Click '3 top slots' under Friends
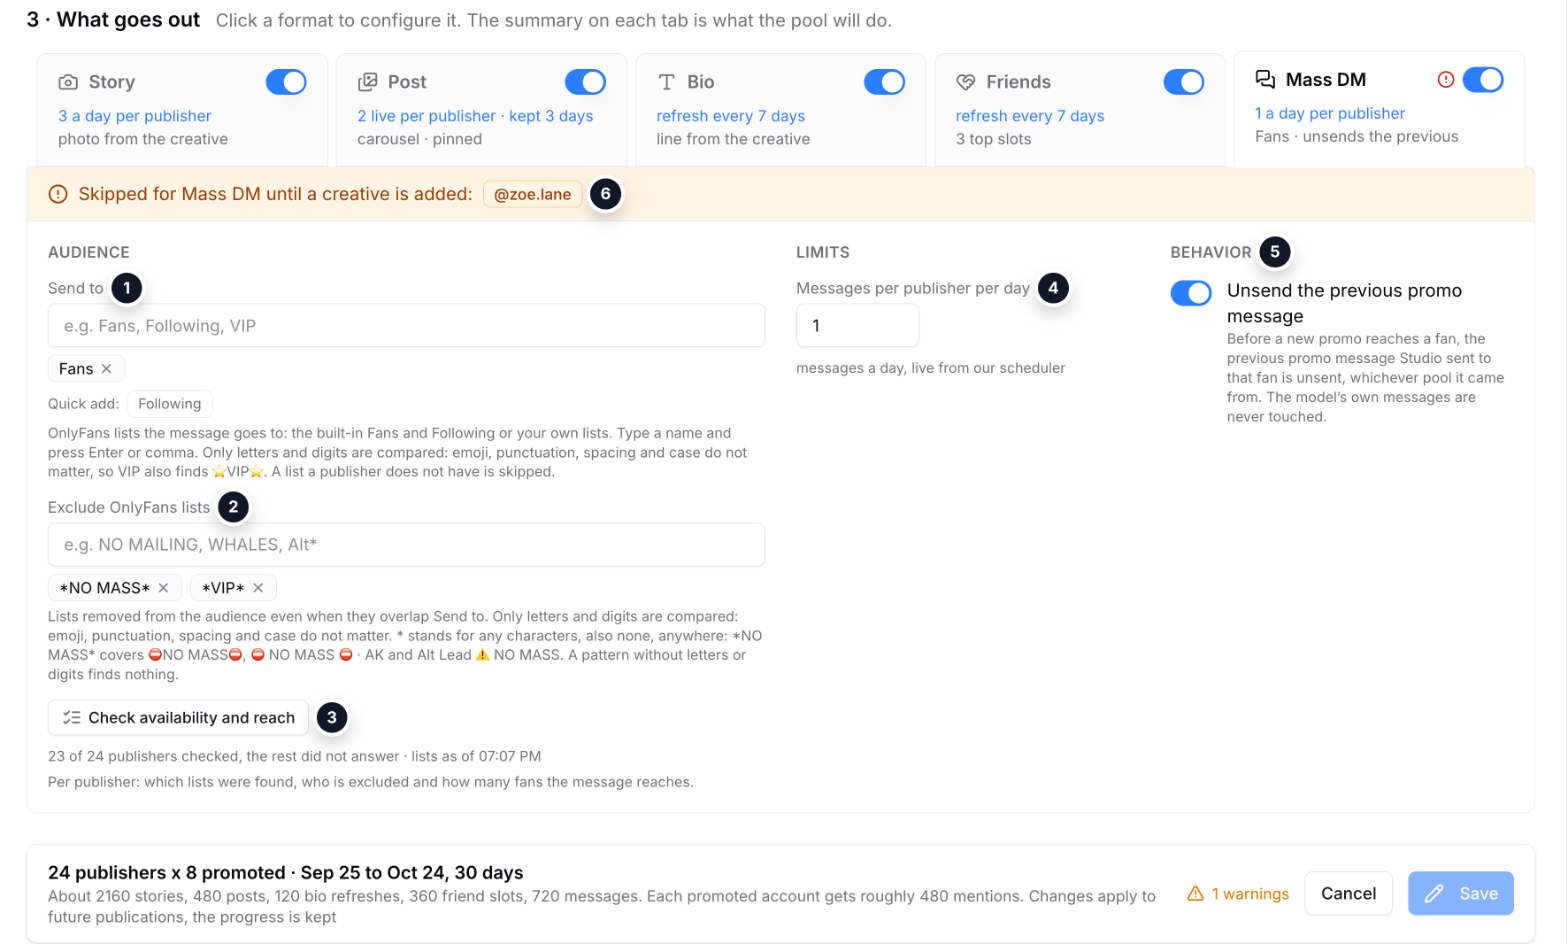 tap(993, 139)
